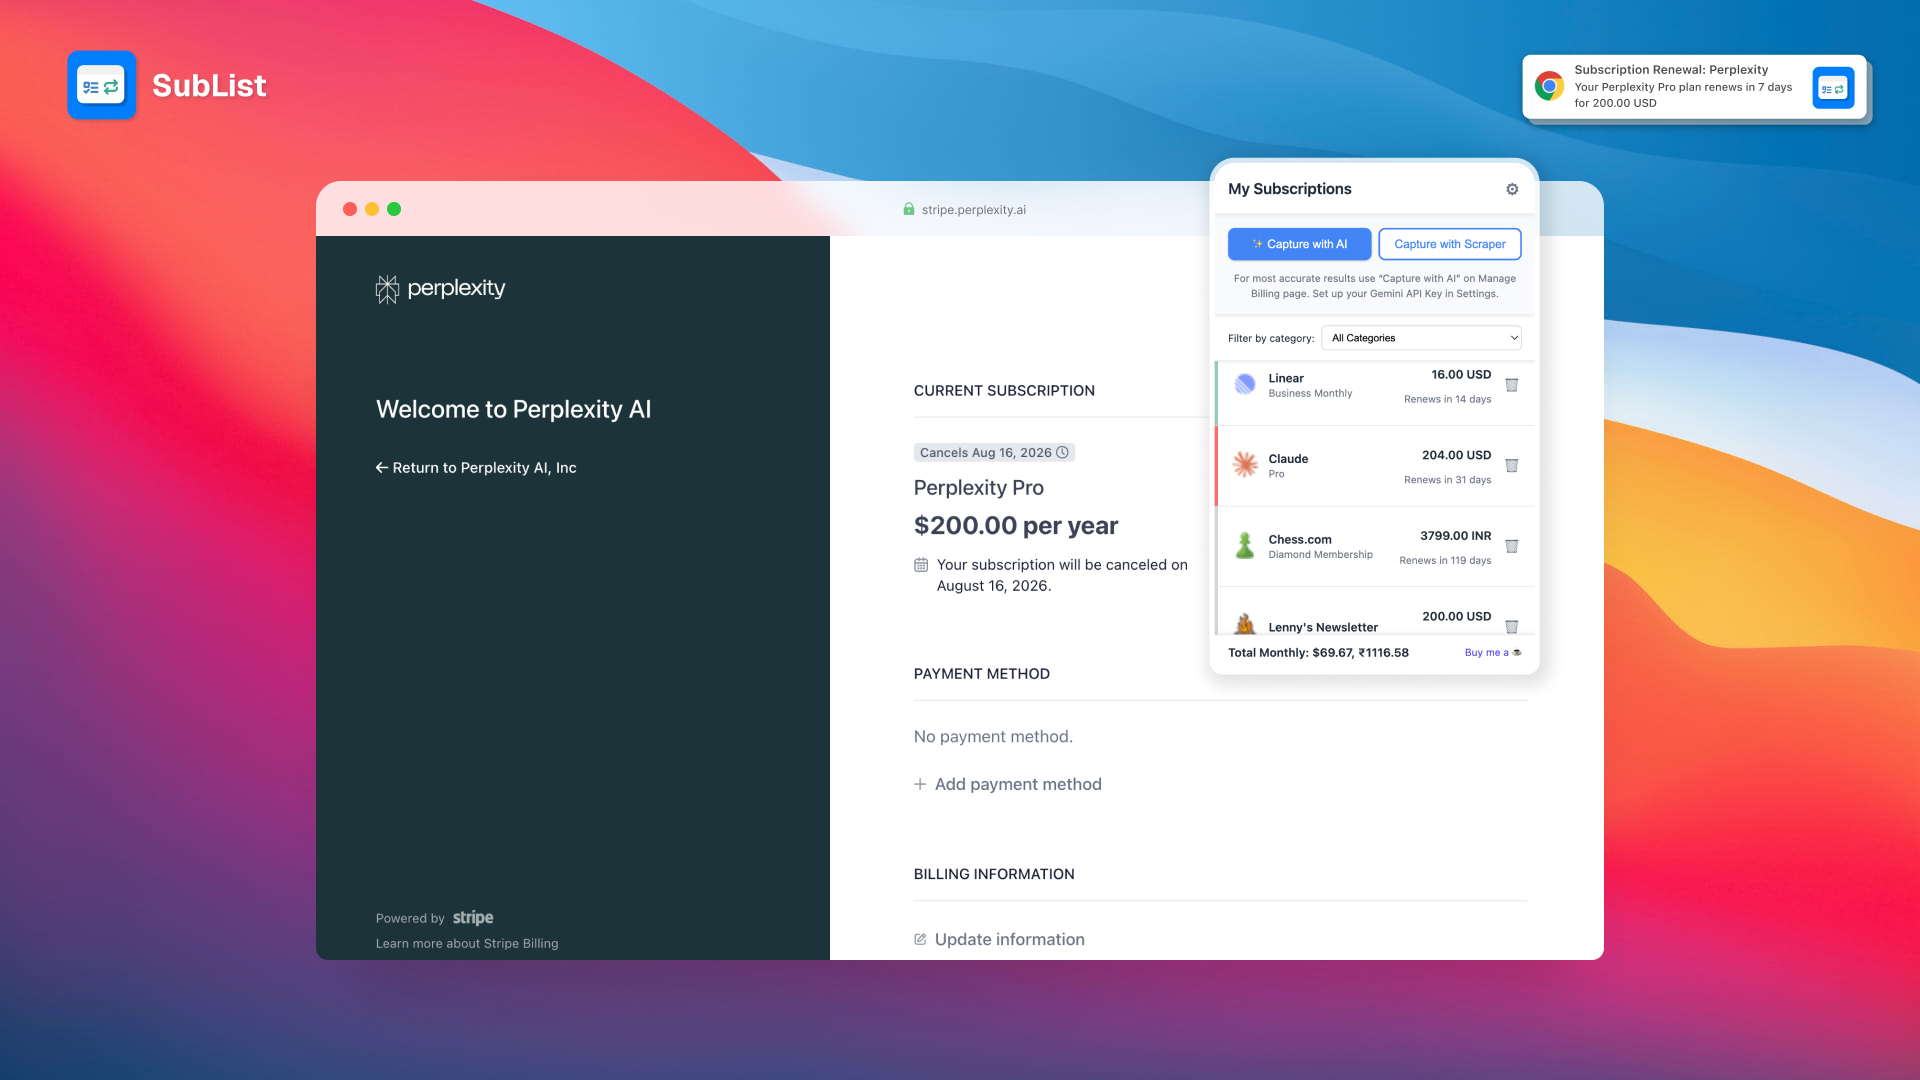Viewport: 1920px width, 1080px height.
Task: Select the Capture with AI button
Action: 1299,244
